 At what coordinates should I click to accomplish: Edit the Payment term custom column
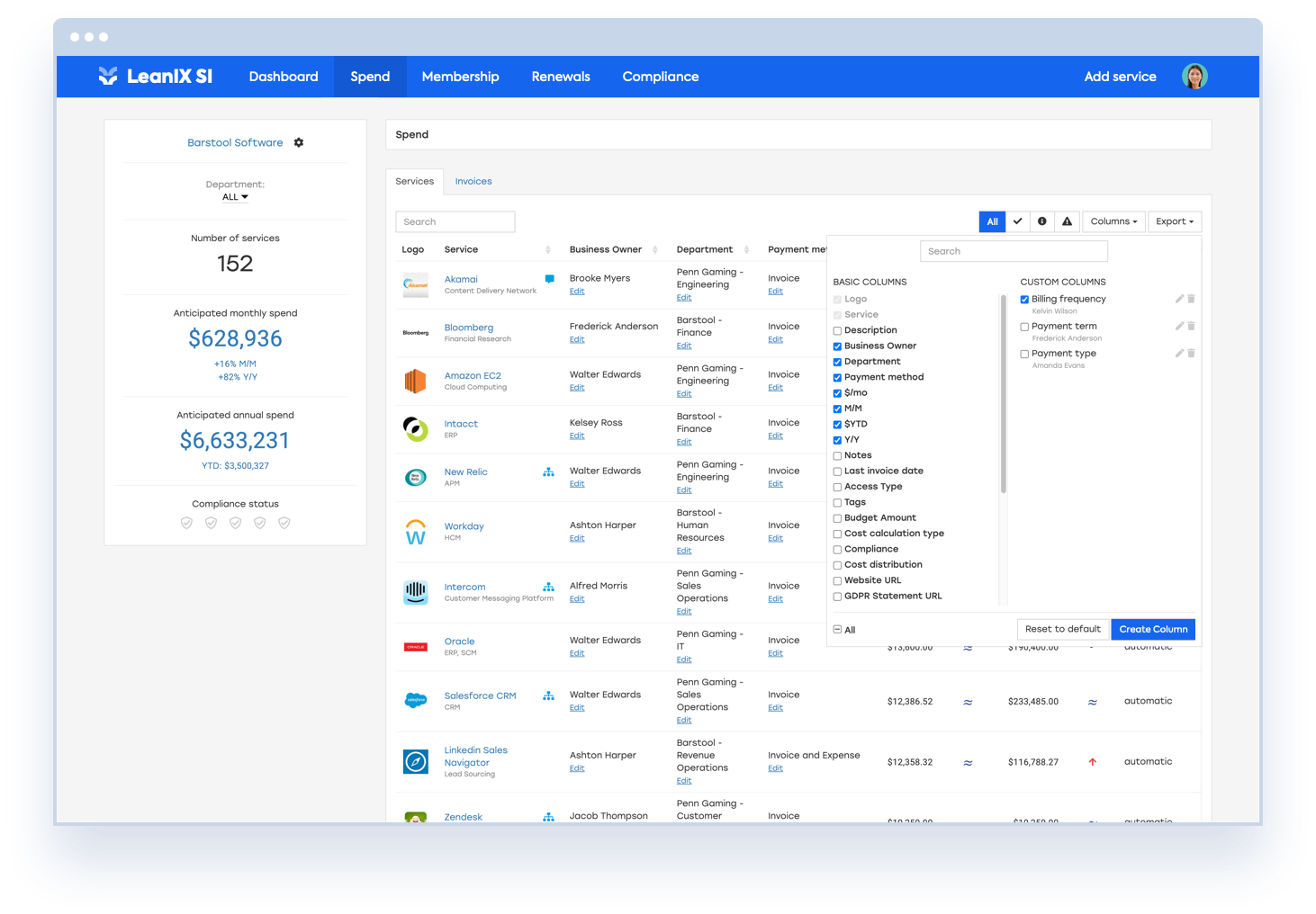pos(1180,326)
